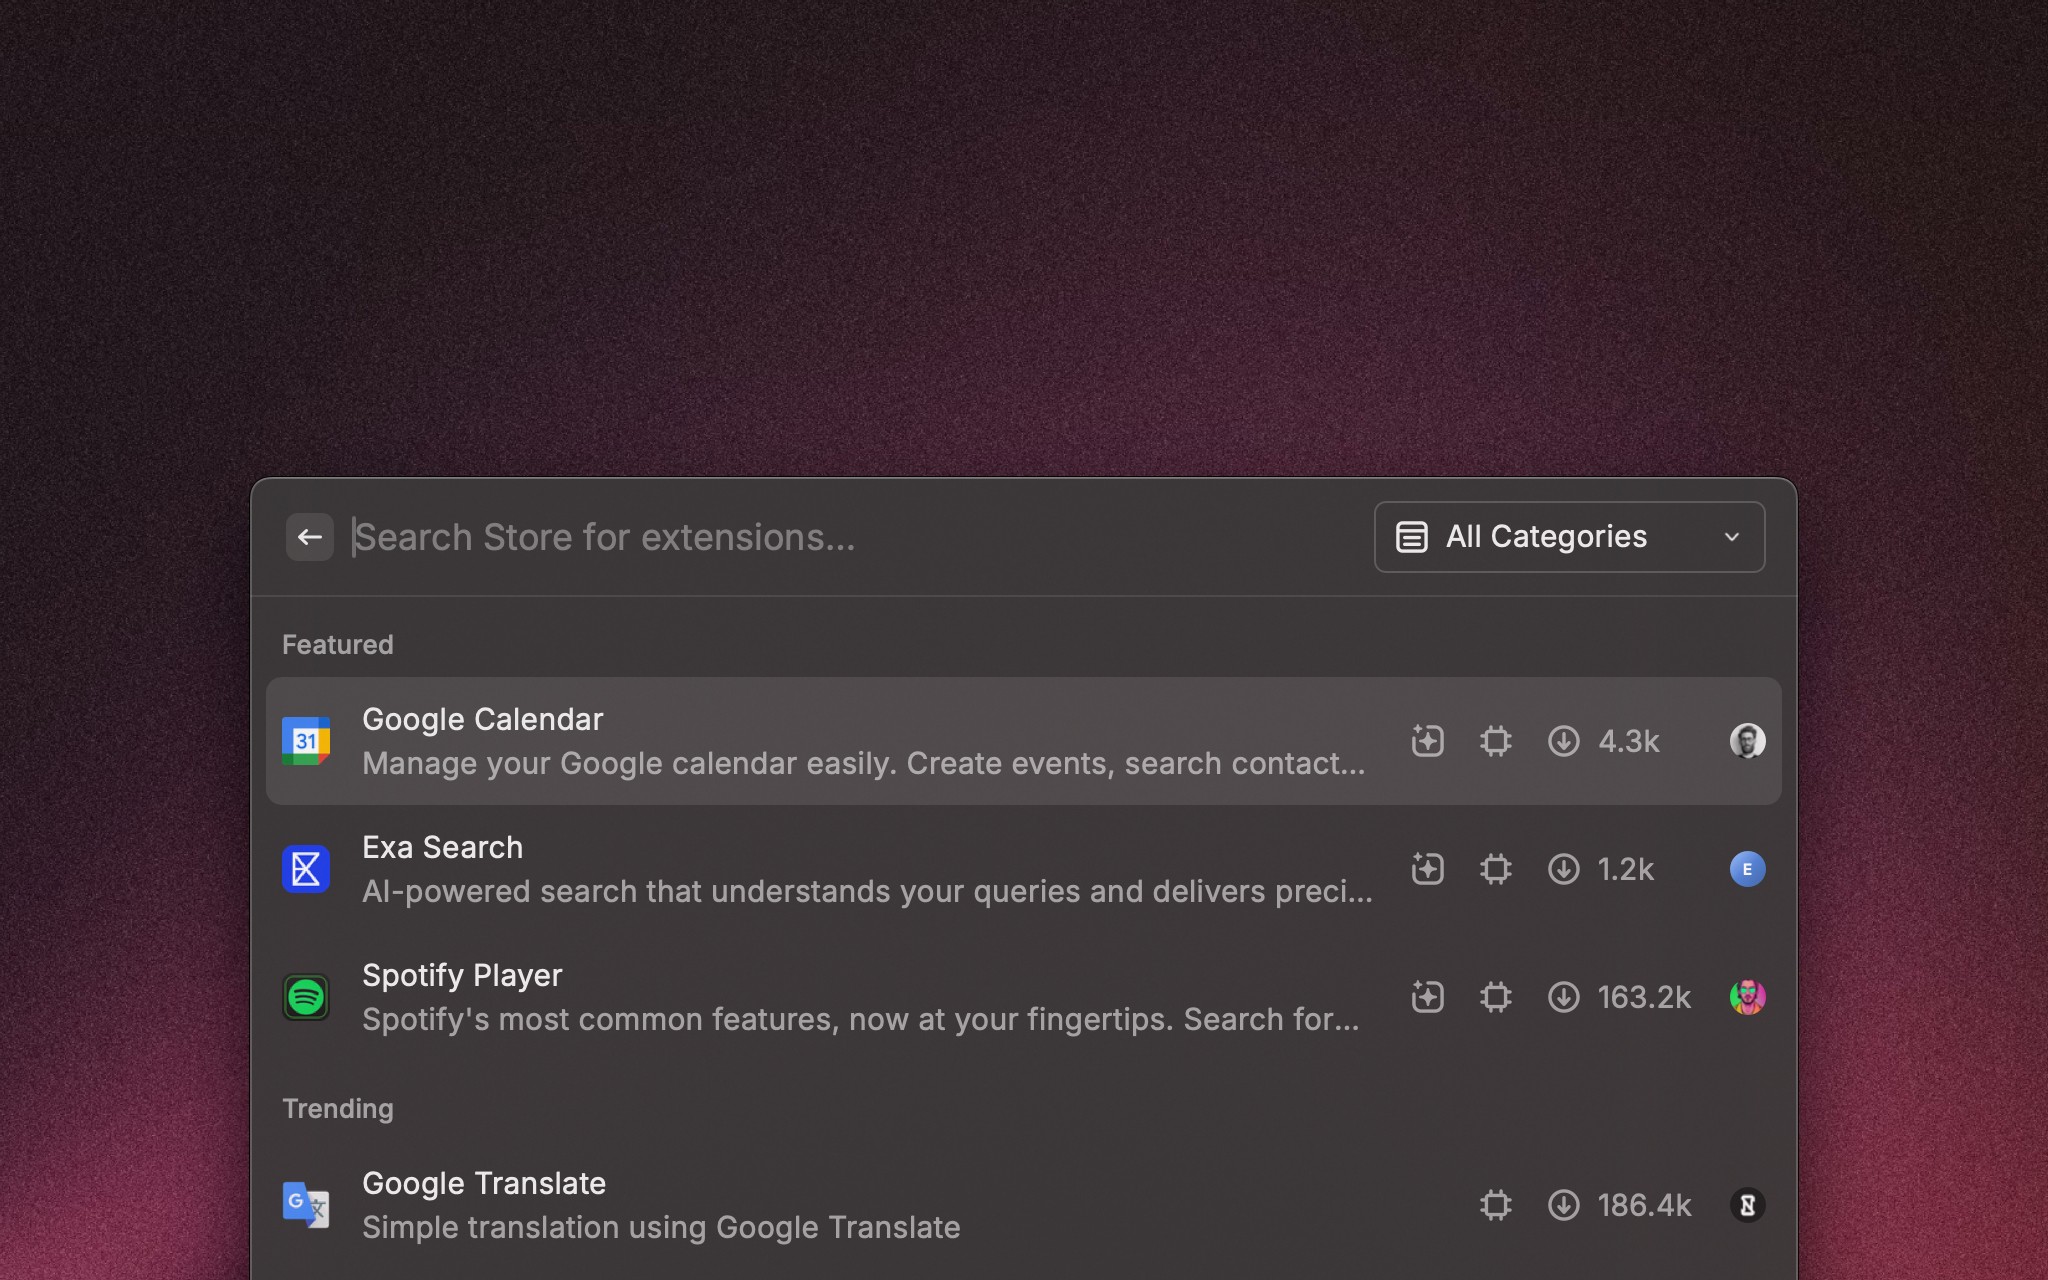Click the Spotify Player app icon

pos(306,997)
